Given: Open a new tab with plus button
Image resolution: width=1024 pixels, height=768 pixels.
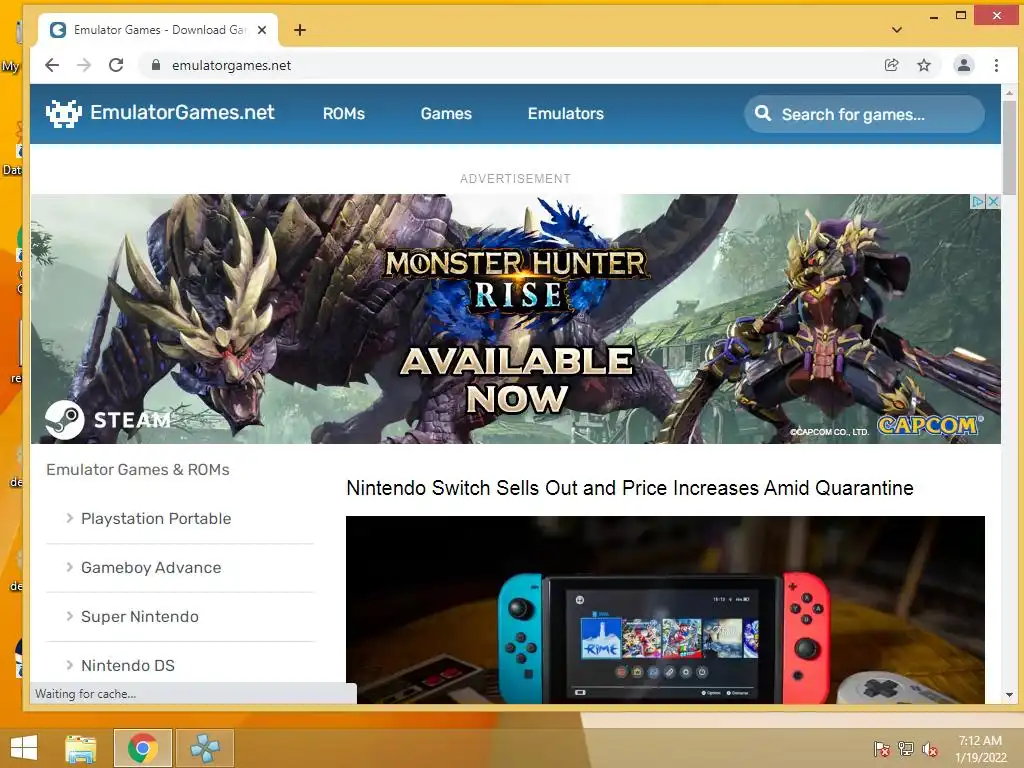Looking at the screenshot, I should (x=300, y=30).
